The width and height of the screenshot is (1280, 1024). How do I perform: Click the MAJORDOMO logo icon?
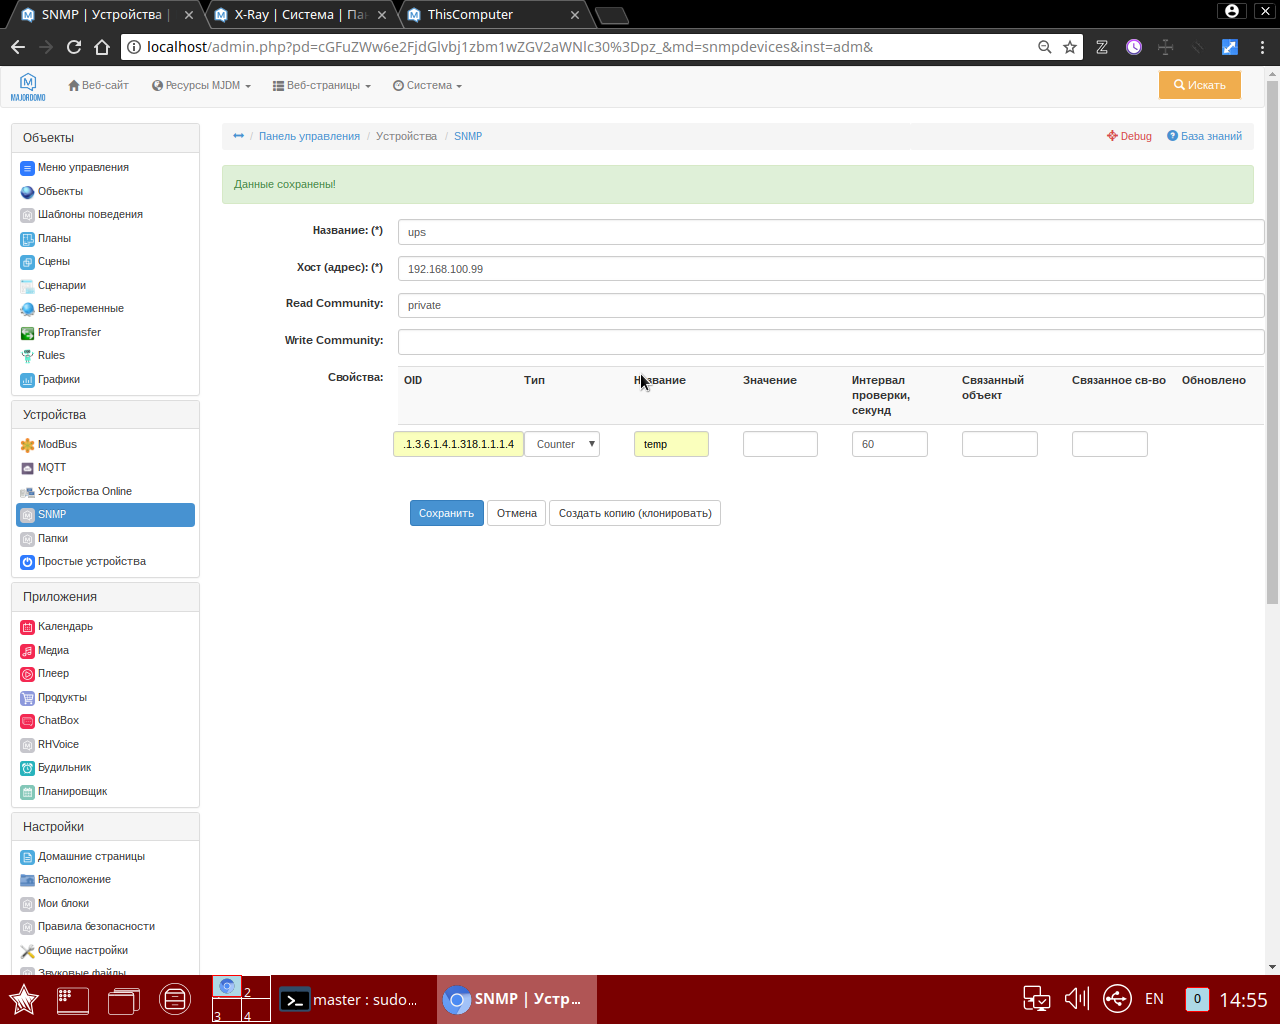point(28,84)
